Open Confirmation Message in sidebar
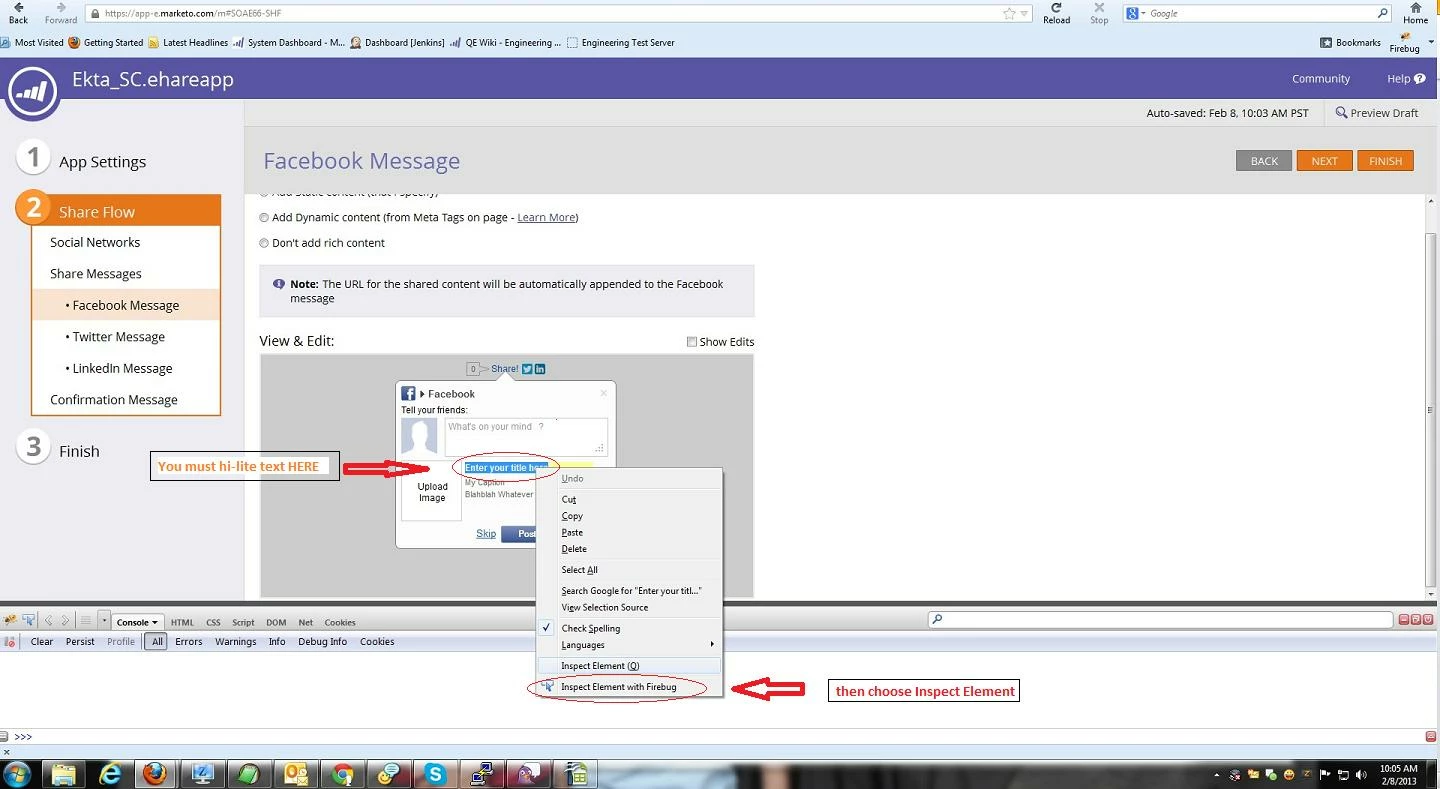The width and height of the screenshot is (1440, 789). [114, 400]
